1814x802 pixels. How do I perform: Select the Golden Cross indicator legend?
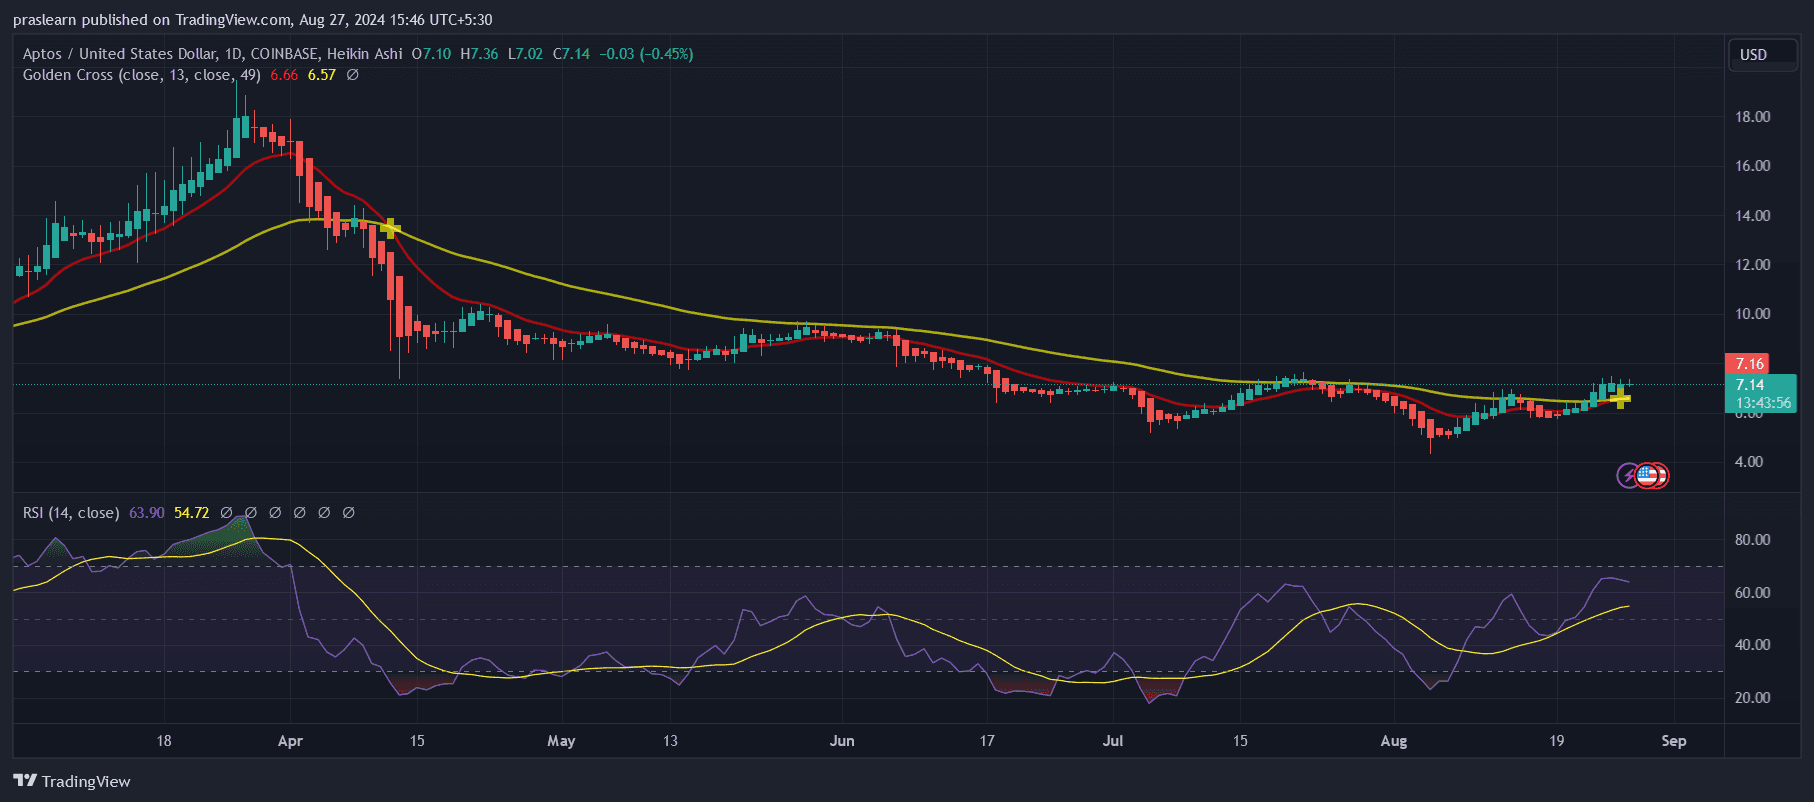142,75
